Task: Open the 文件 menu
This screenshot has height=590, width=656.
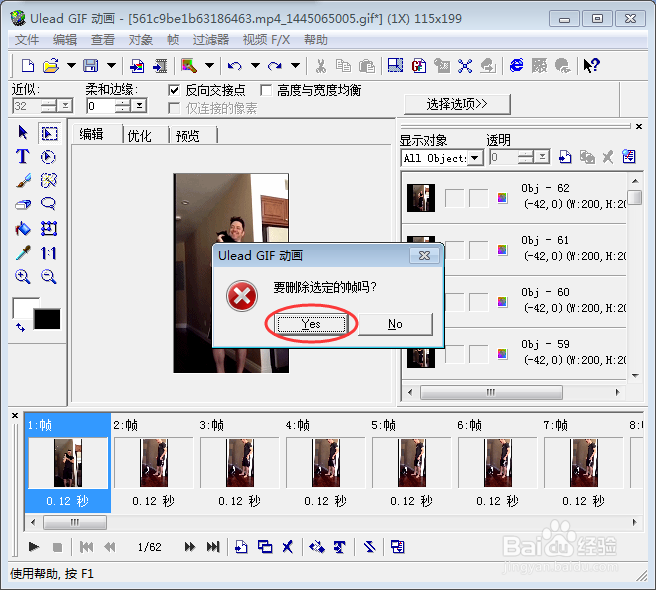Action: [27, 40]
